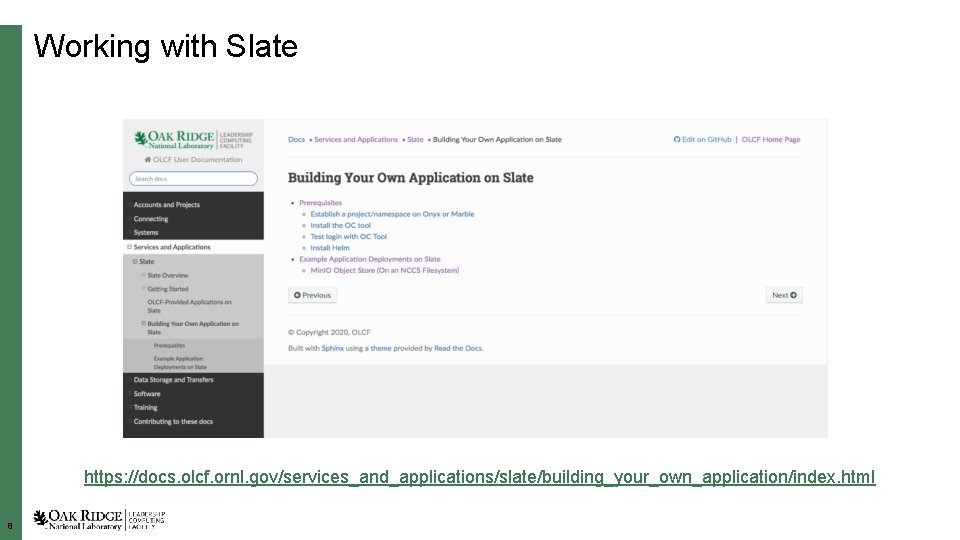Screen dimensions: 960x540
Task: Open the OLCF Home Page link
Action: tap(771, 140)
